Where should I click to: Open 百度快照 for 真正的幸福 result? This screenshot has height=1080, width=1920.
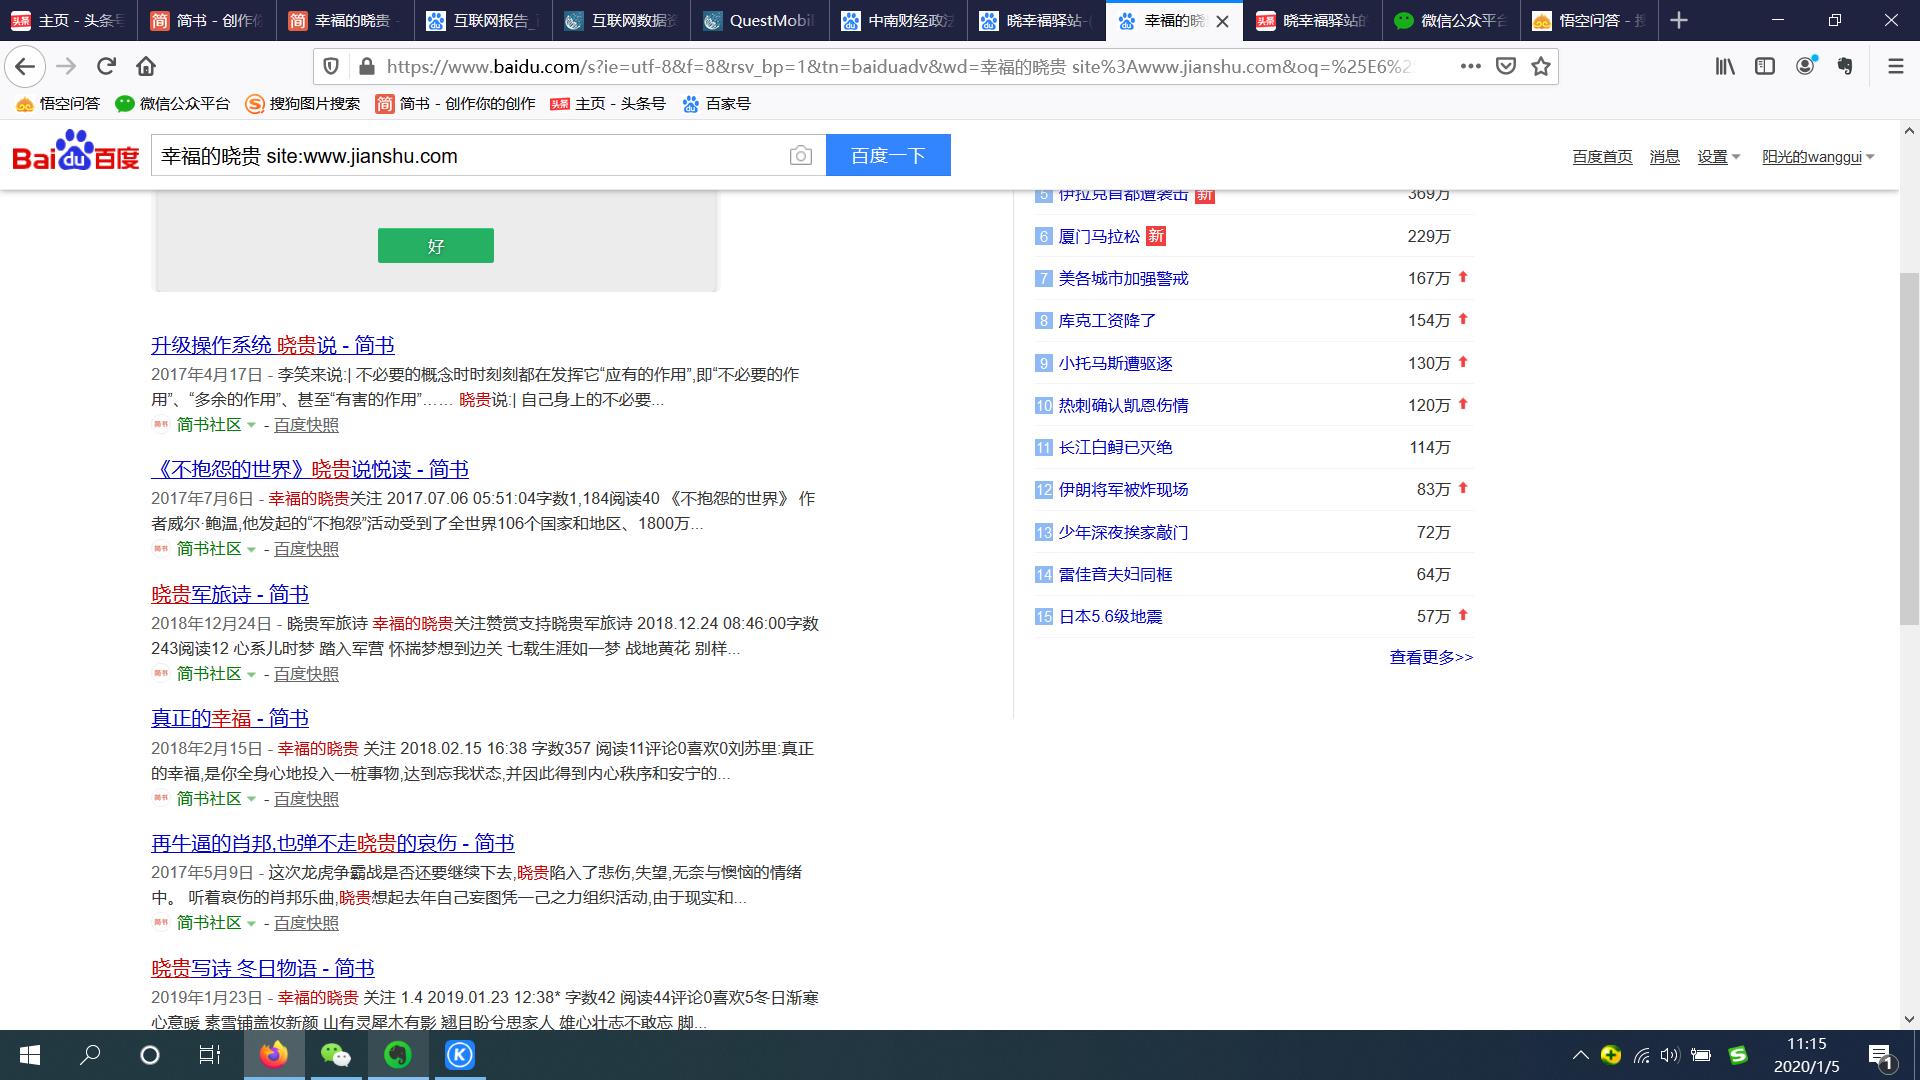[306, 800]
